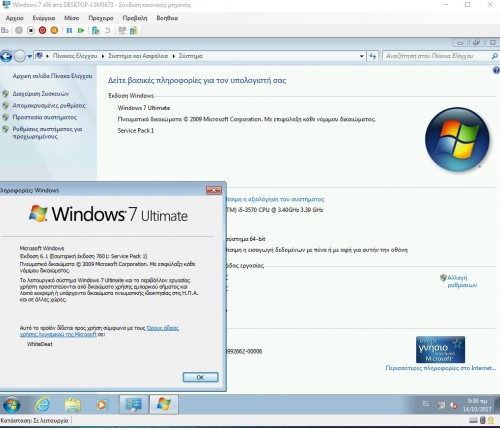Image resolution: width=500 pixels, height=428 pixels.
Task: Expand the arrow after Σύστημα και Ασφάλεια
Action: tap(174, 56)
